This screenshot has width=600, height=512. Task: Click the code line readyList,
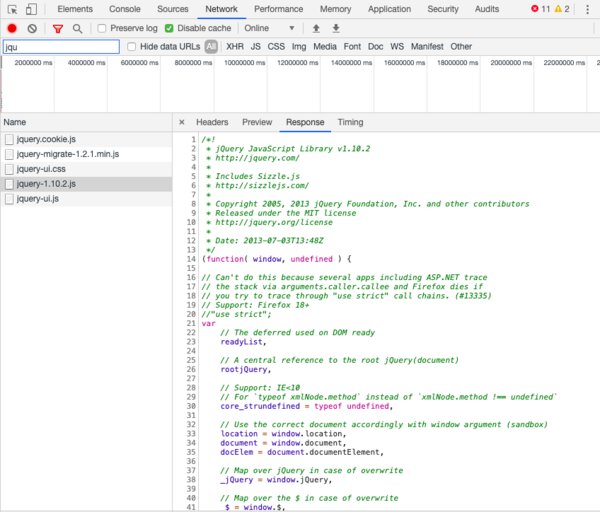243,342
